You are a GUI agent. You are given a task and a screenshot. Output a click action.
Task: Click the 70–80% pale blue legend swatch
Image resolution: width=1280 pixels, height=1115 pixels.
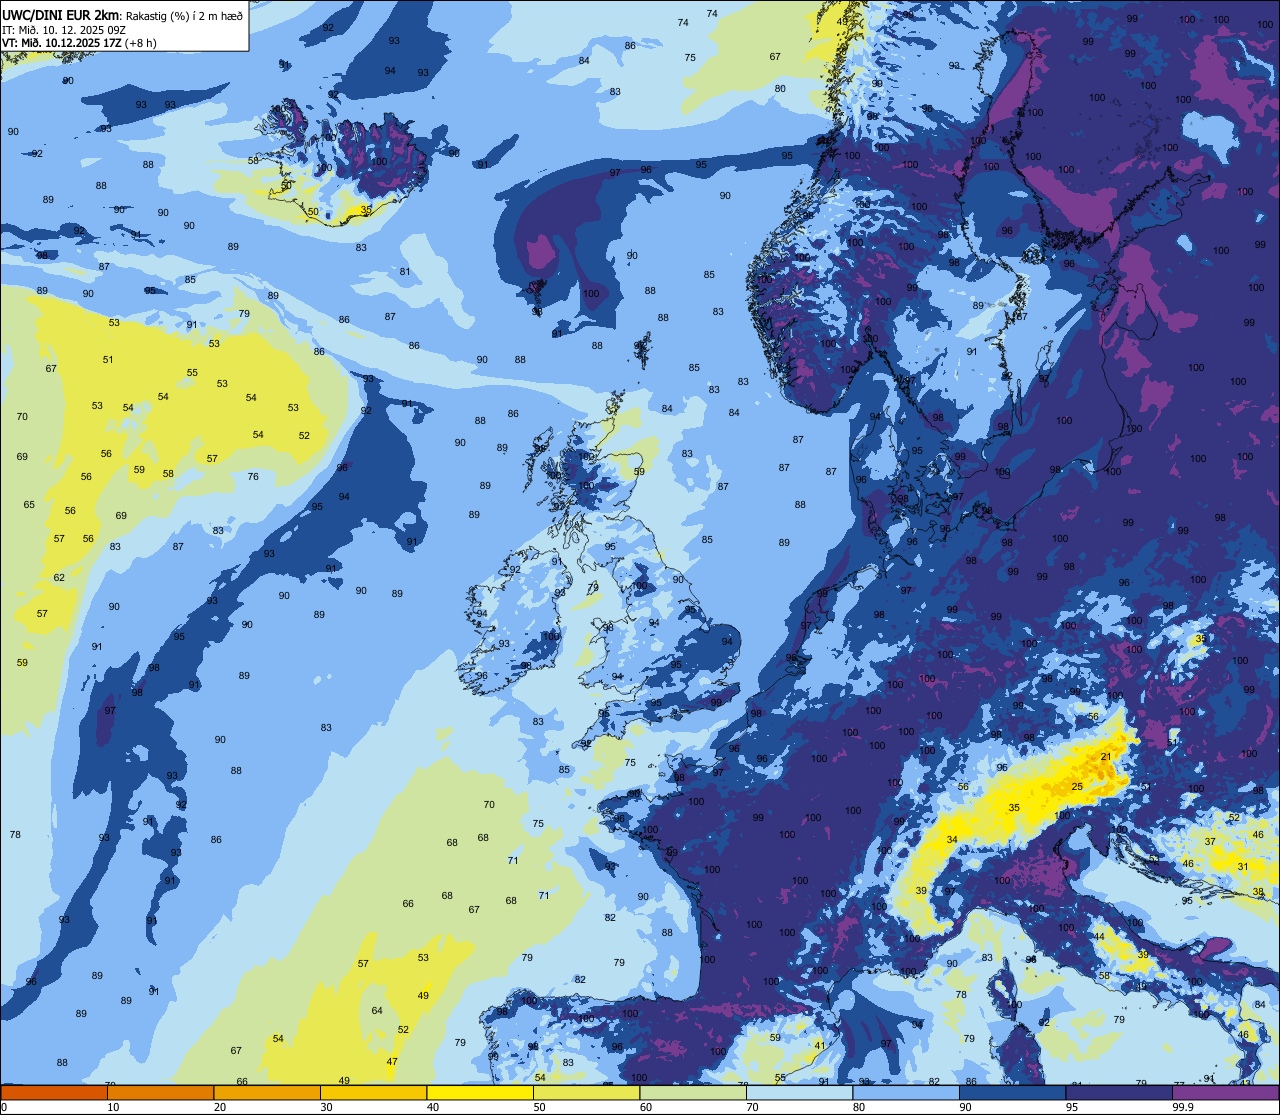(799, 1092)
